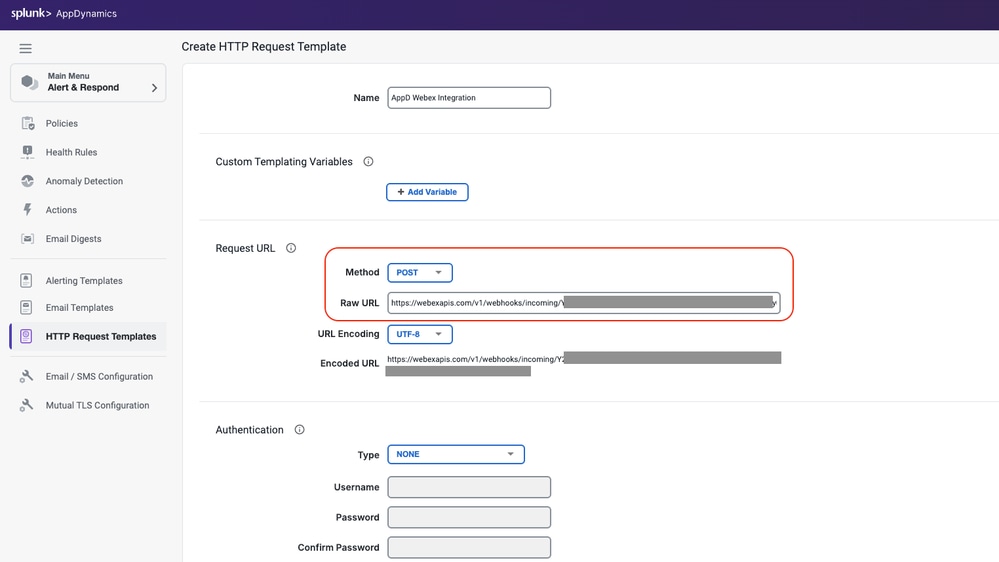Image resolution: width=999 pixels, height=562 pixels.
Task: Expand Alert & Respond main menu chevron
Action: [154, 88]
